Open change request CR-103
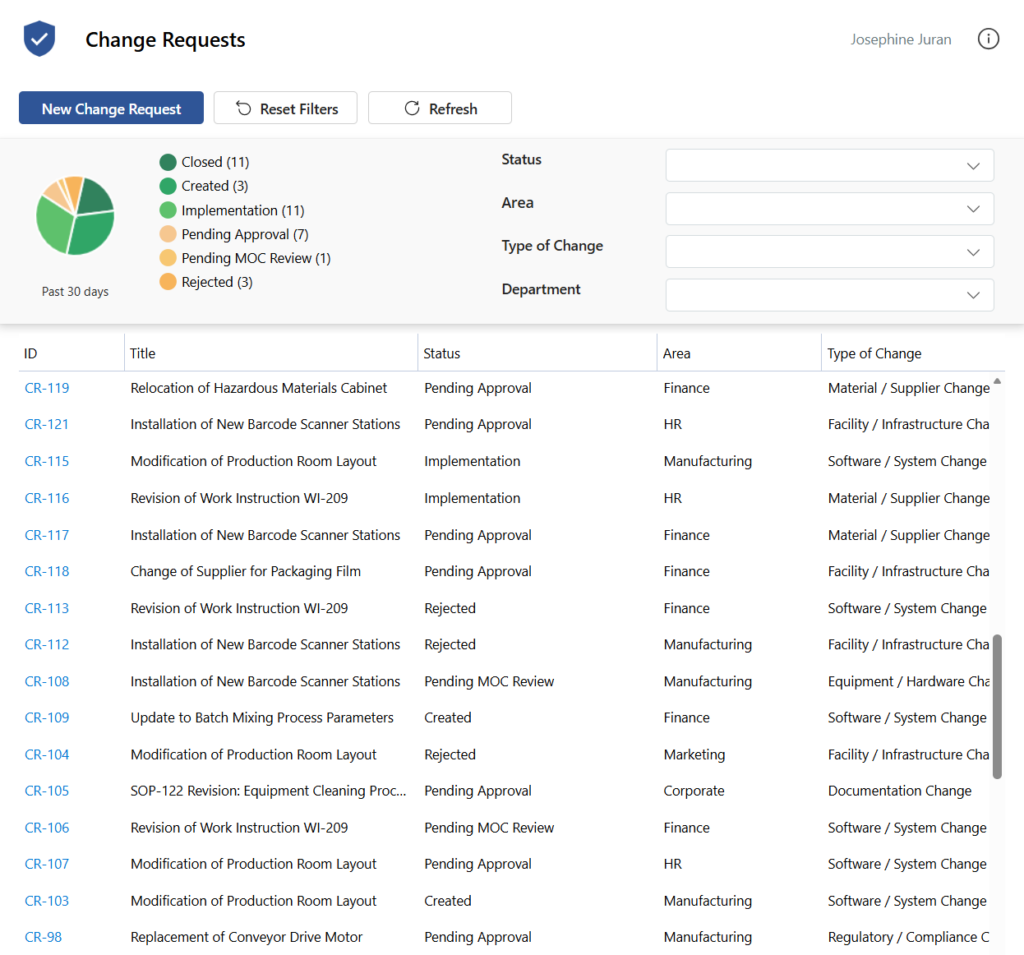The image size is (1024, 955). point(47,901)
